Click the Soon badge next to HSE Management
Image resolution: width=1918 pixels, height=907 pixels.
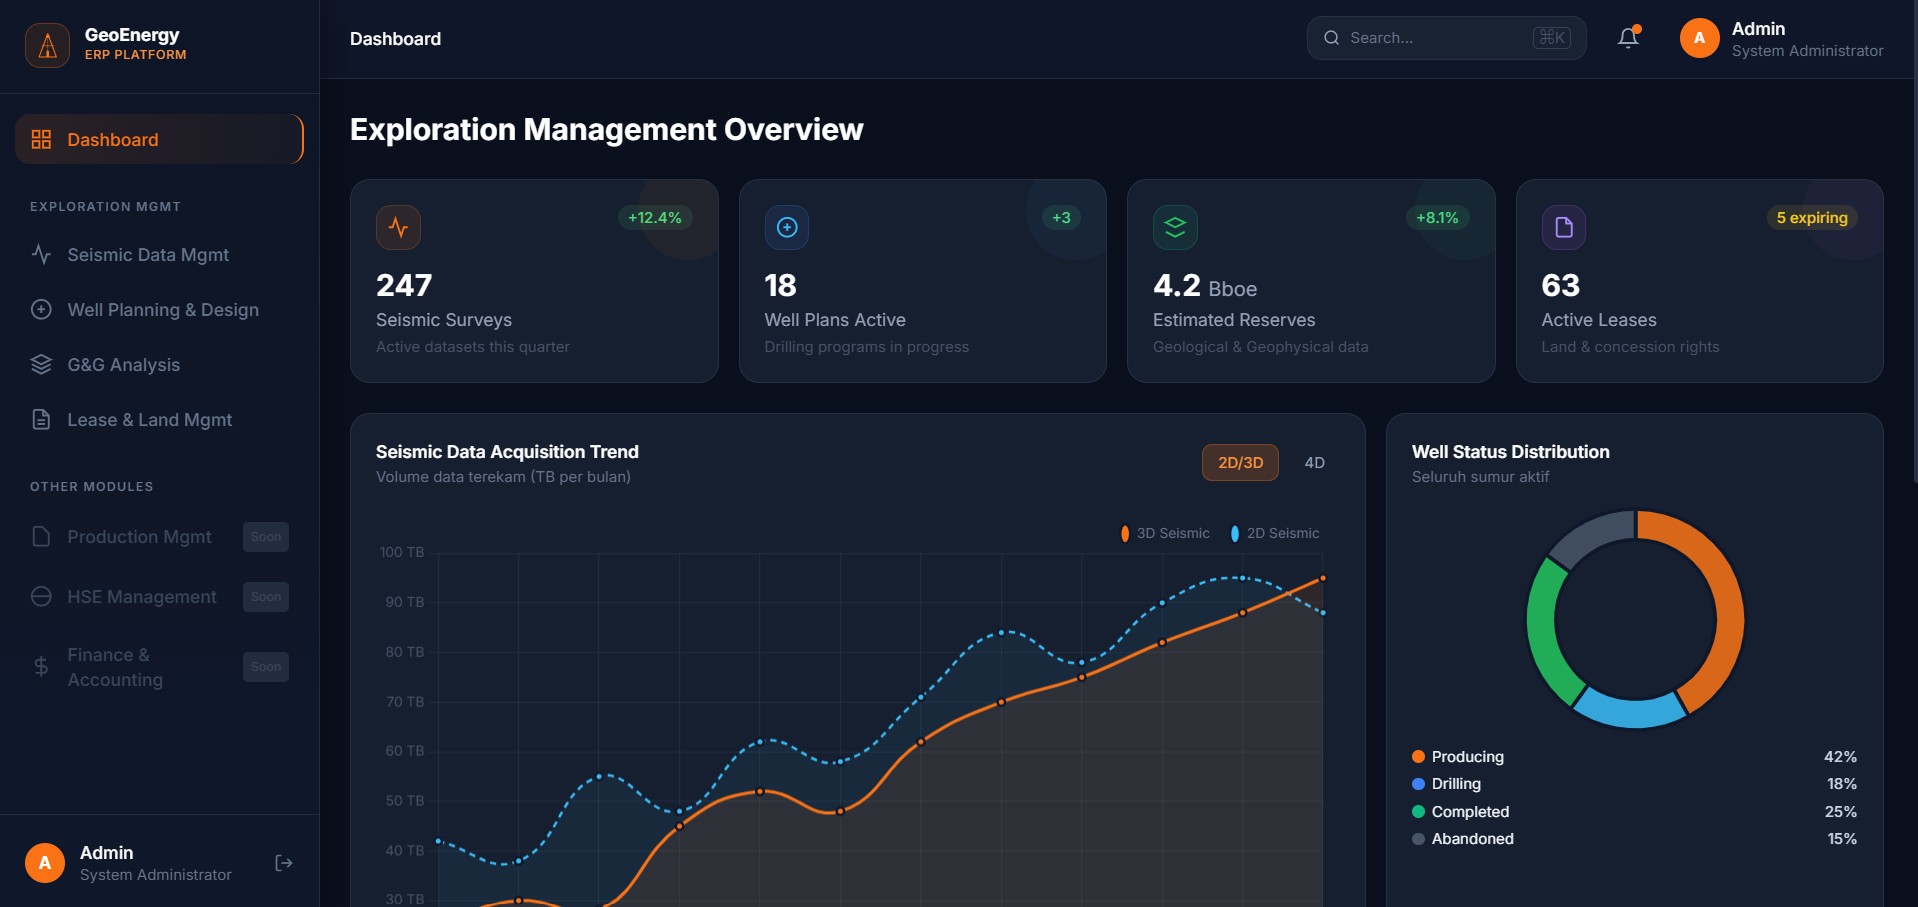266,596
